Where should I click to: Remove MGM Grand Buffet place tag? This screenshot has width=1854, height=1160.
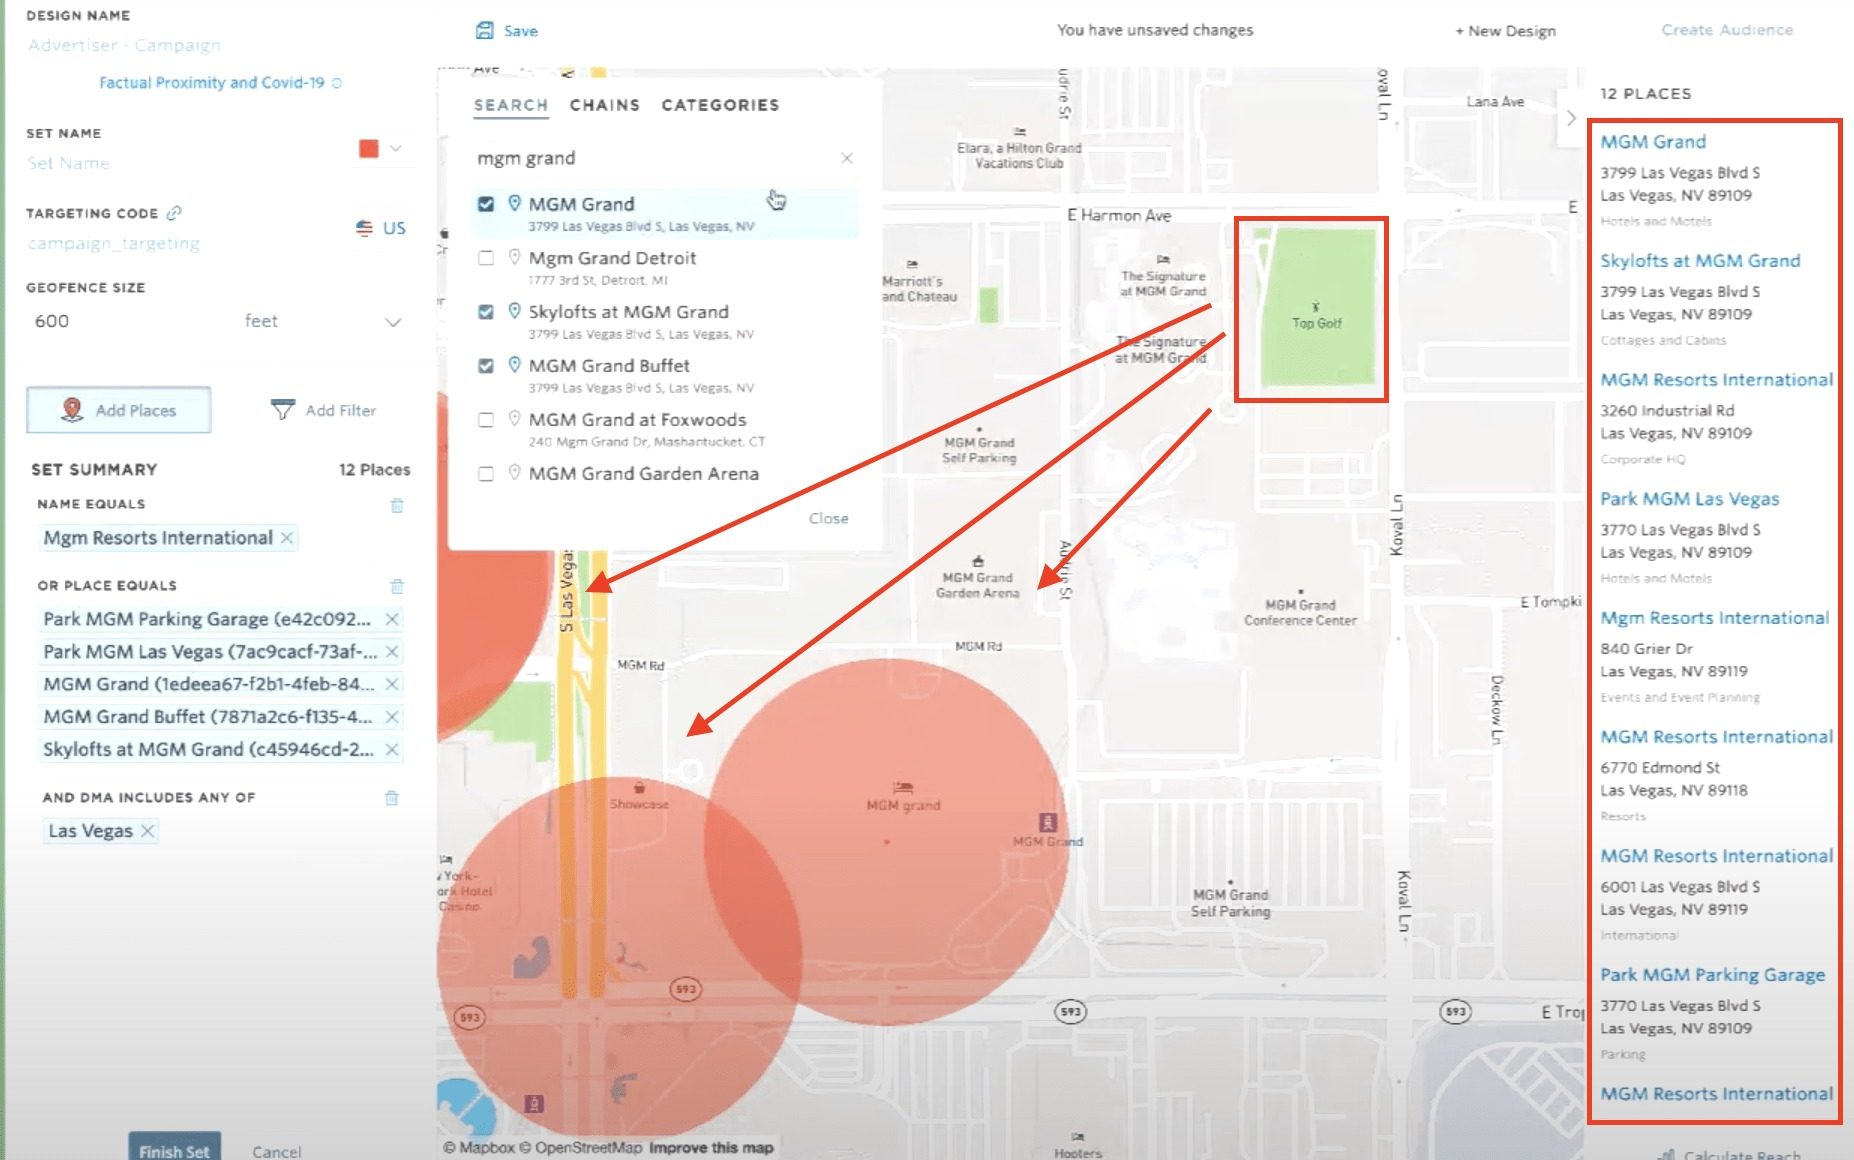click(392, 717)
